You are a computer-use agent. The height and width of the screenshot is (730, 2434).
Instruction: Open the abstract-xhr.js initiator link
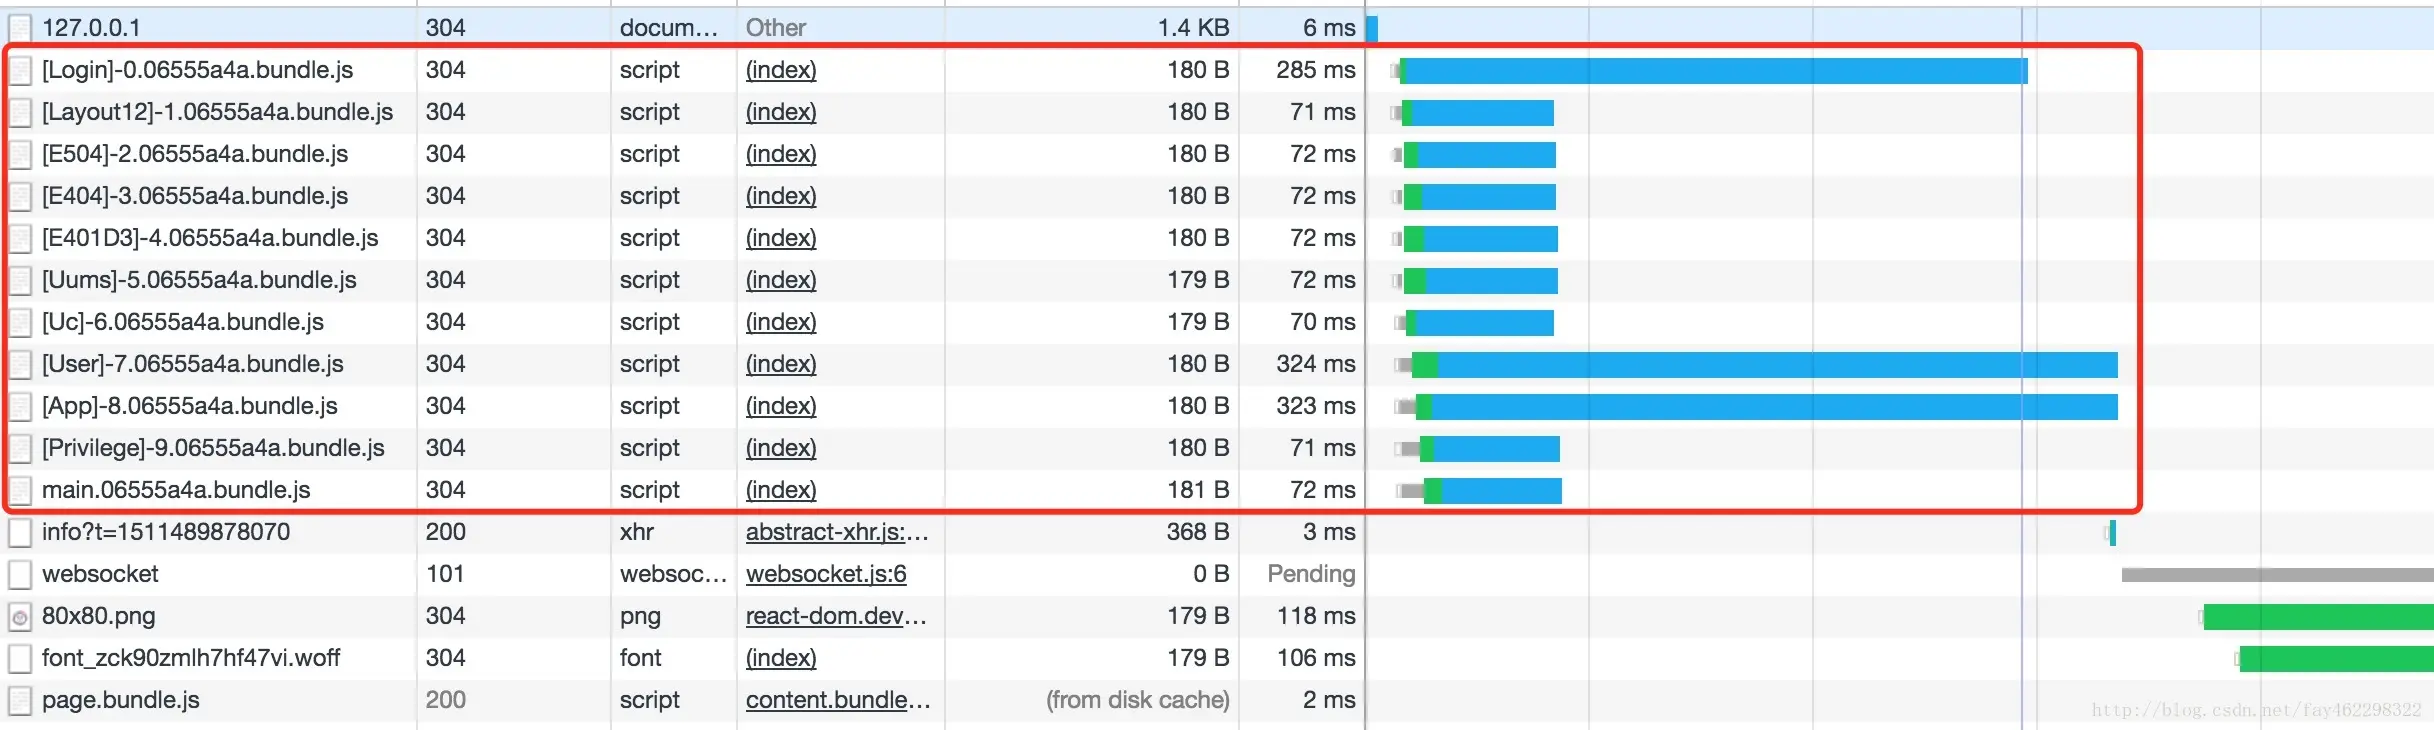pos(837,532)
